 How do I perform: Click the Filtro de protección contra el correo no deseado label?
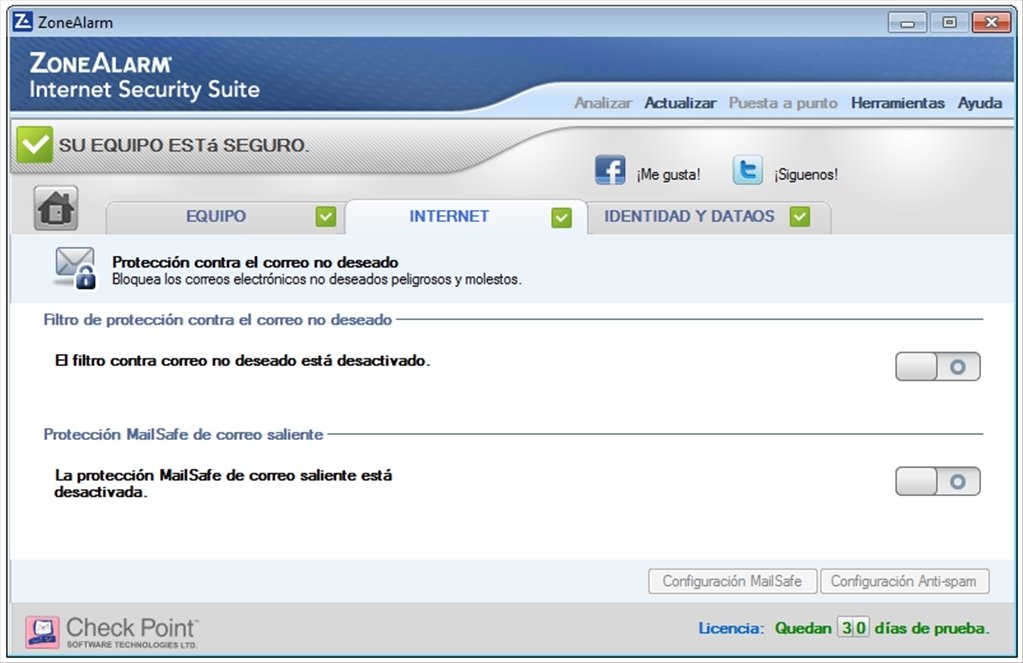coord(218,320)
